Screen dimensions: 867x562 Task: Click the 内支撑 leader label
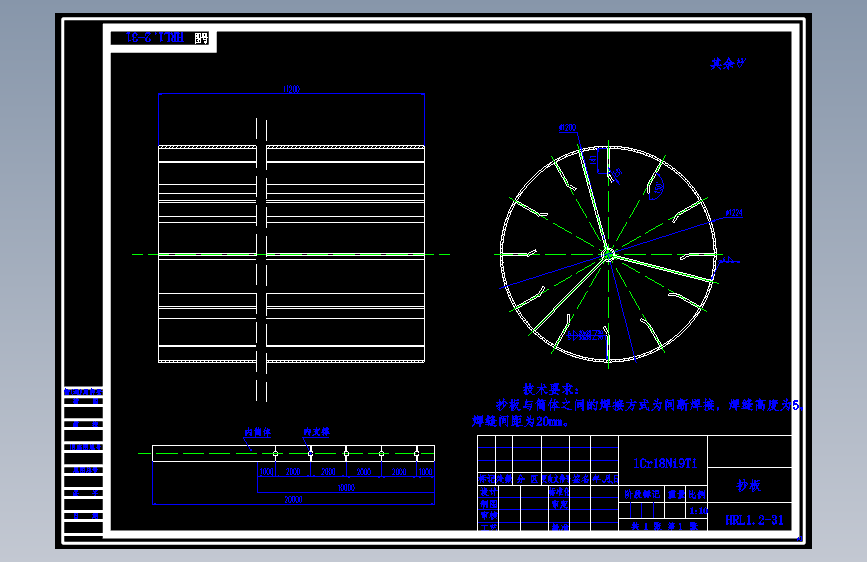316,431
